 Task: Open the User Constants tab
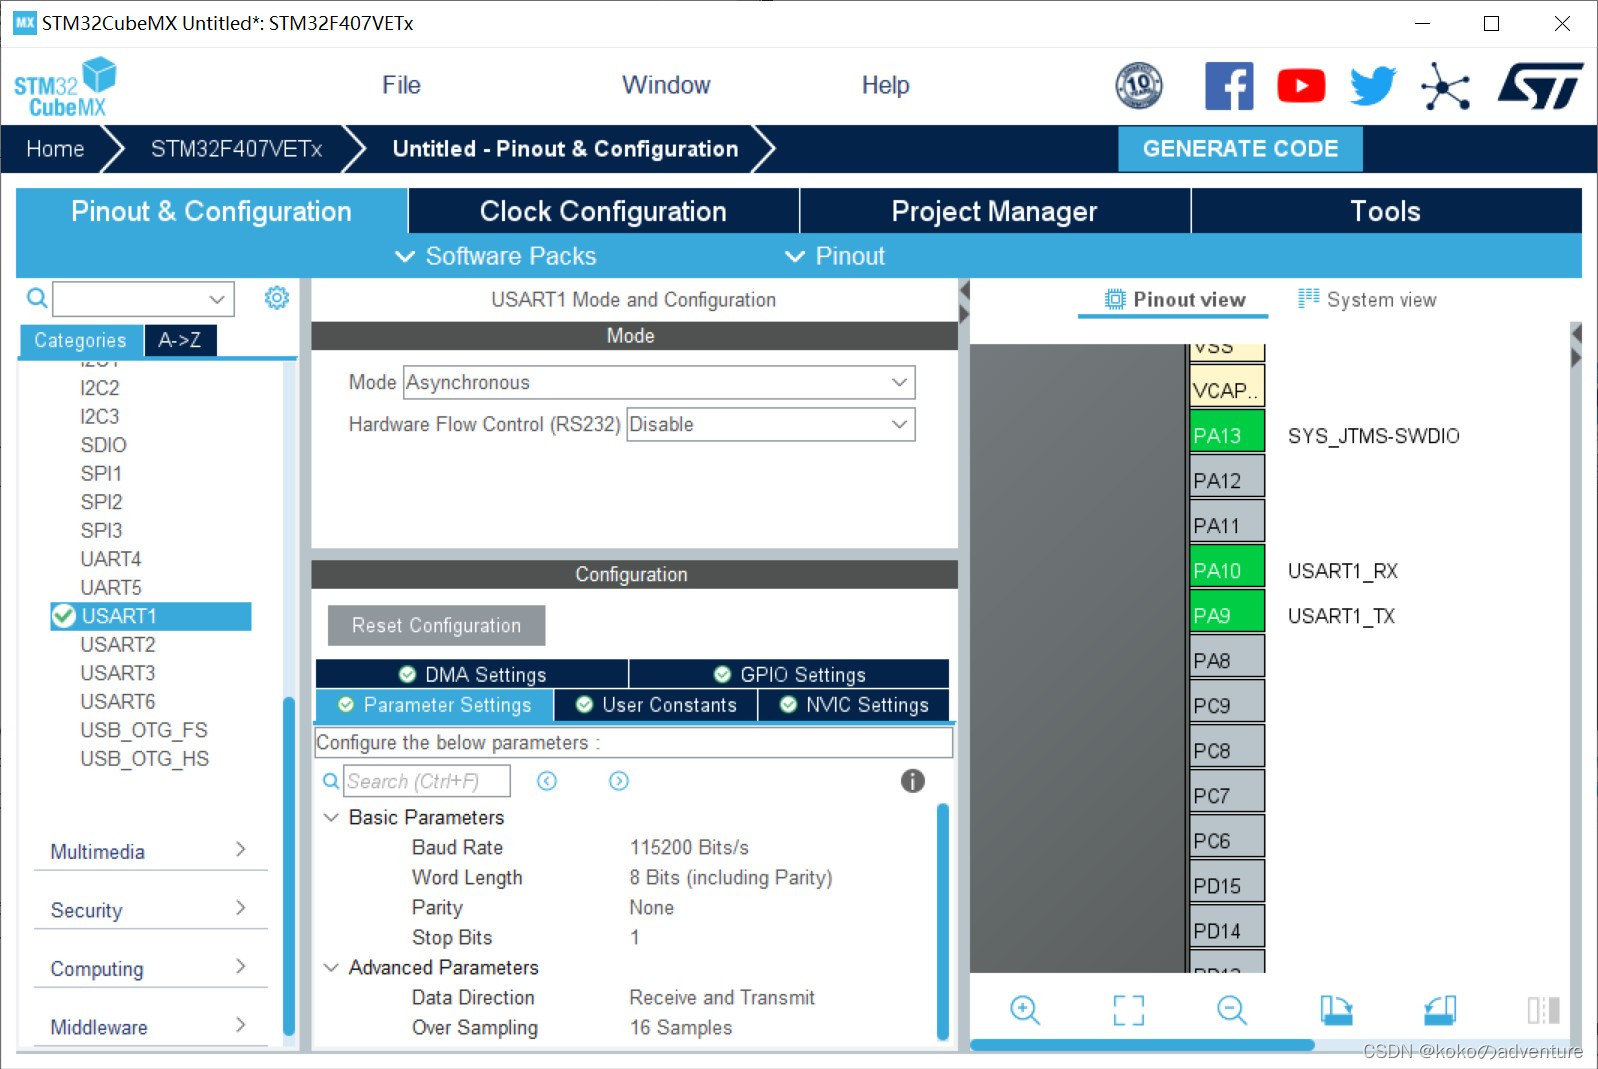pos(656,705)
